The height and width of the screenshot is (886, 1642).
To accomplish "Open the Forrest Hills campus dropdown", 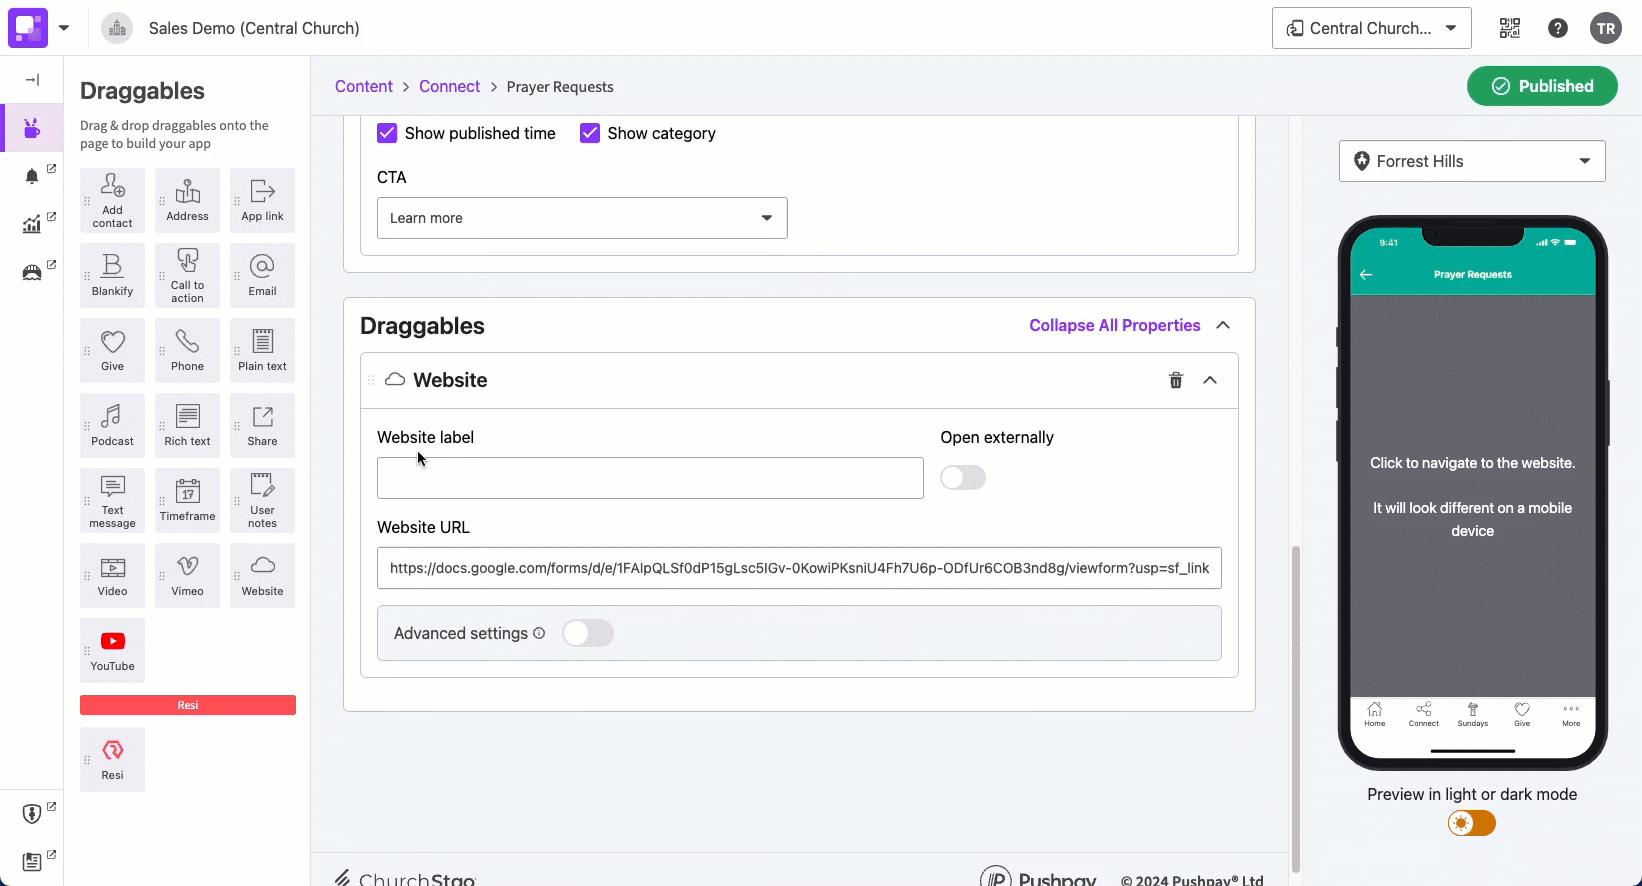I will pyautogui.click(x=1472, y=161).
